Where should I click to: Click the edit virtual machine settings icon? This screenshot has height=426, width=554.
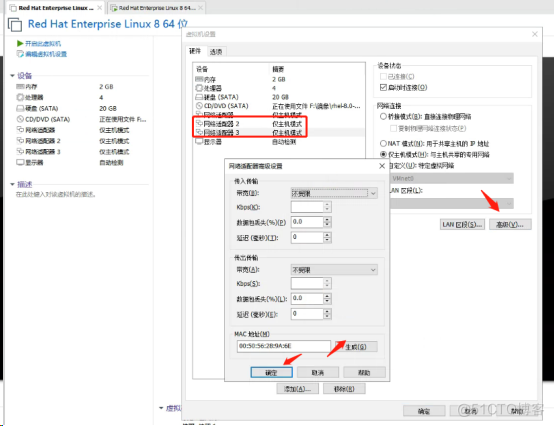[20, 54]
